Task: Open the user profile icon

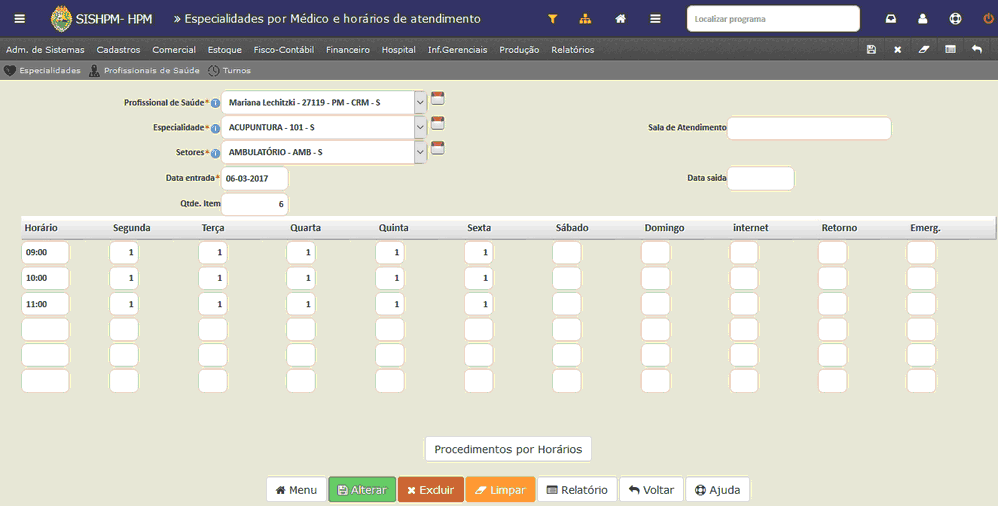Action: coord(922,19)
